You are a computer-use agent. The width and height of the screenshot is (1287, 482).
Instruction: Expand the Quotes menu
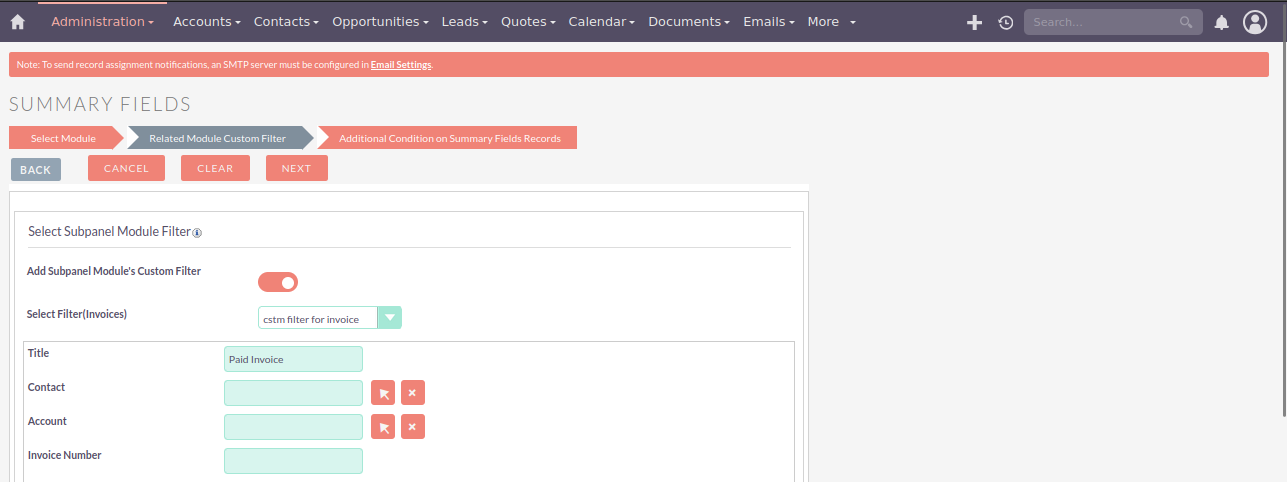[x=528, y=22]
